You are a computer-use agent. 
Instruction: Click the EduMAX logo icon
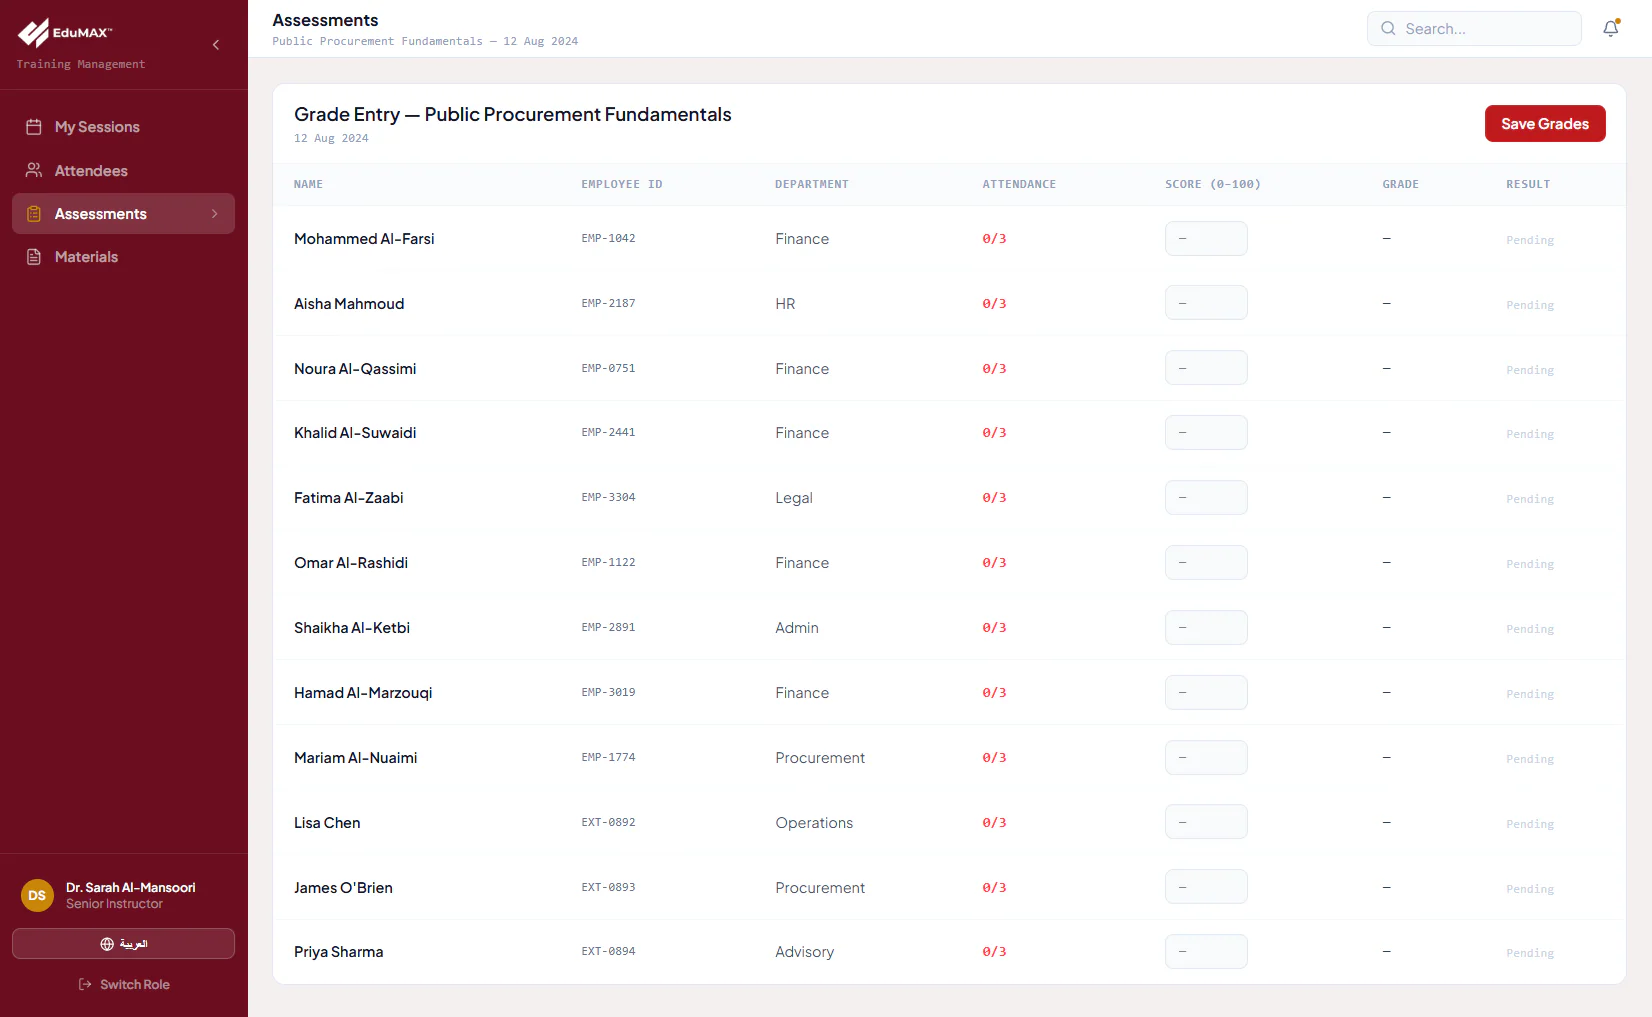(x=33, y=33)
